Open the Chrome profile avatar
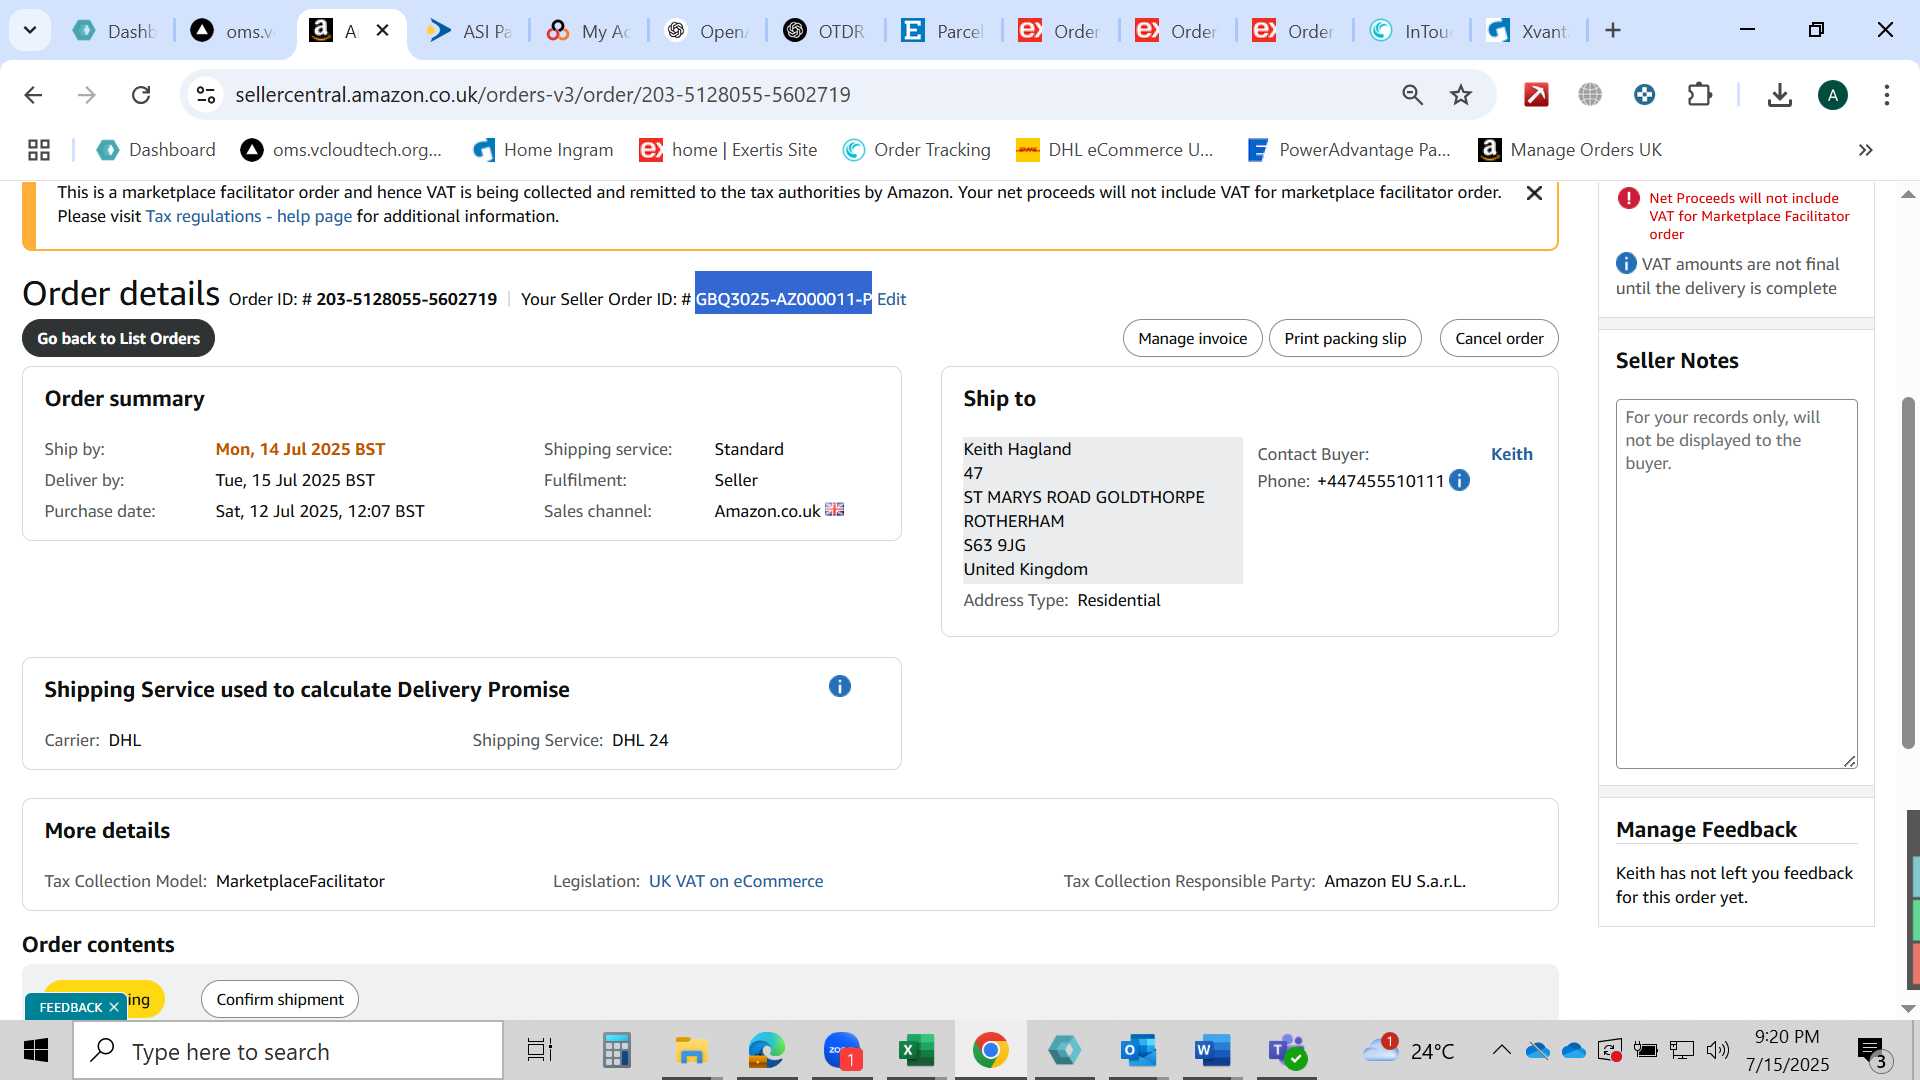The image size is (1920, 1080). [x=1833, y=95]
